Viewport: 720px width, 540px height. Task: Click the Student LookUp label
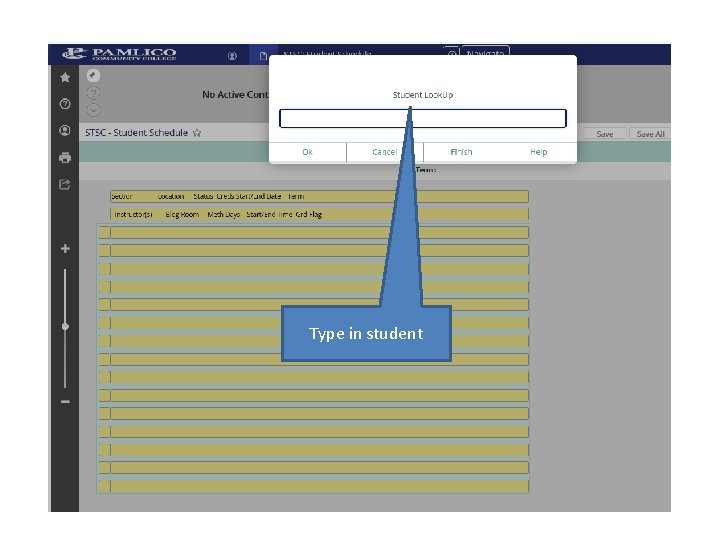point(422,95)
